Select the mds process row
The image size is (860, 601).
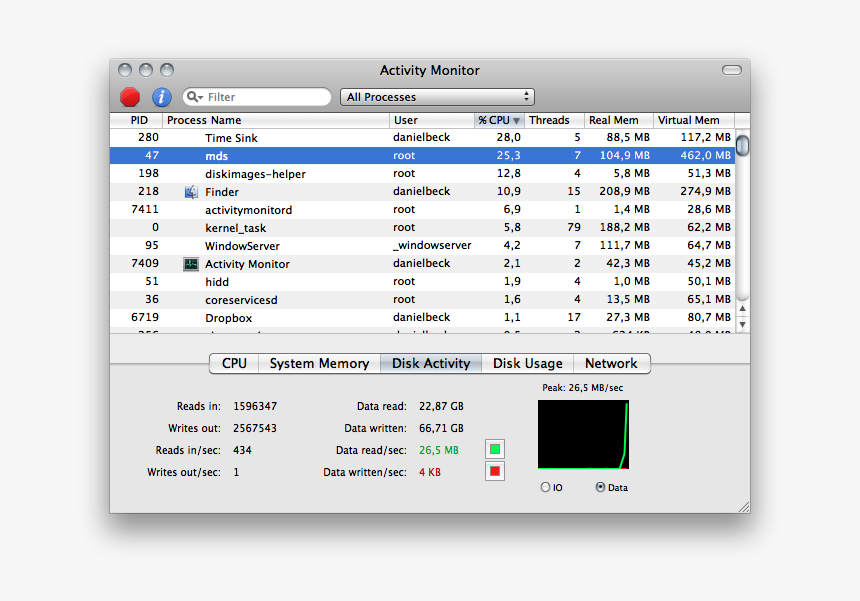422,156
